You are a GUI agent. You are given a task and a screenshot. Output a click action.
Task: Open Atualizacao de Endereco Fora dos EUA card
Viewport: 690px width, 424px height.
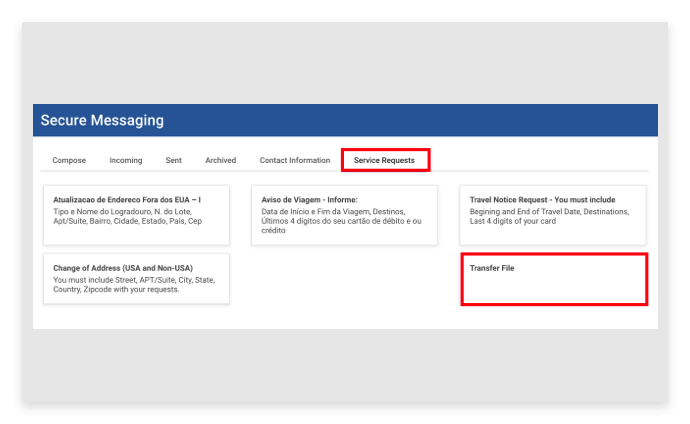(127, 200)
